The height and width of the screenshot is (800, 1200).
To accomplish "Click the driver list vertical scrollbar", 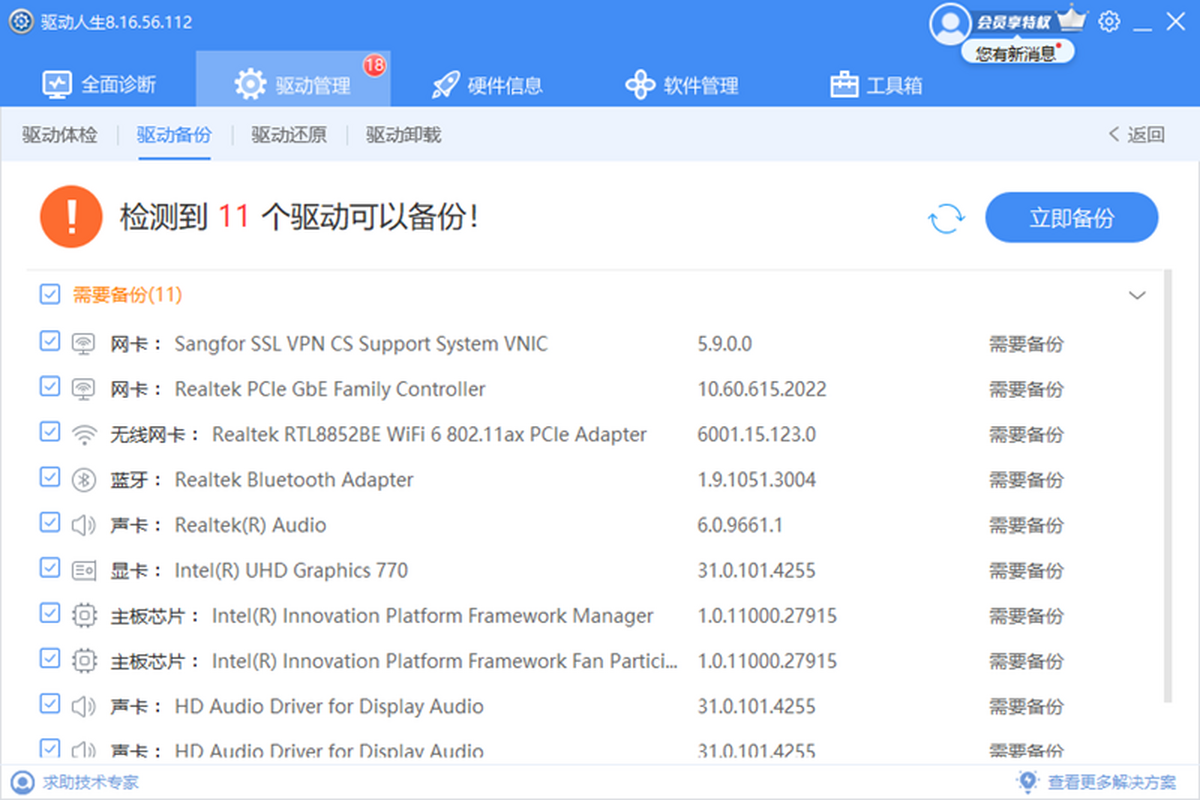I will point(1167,480).
